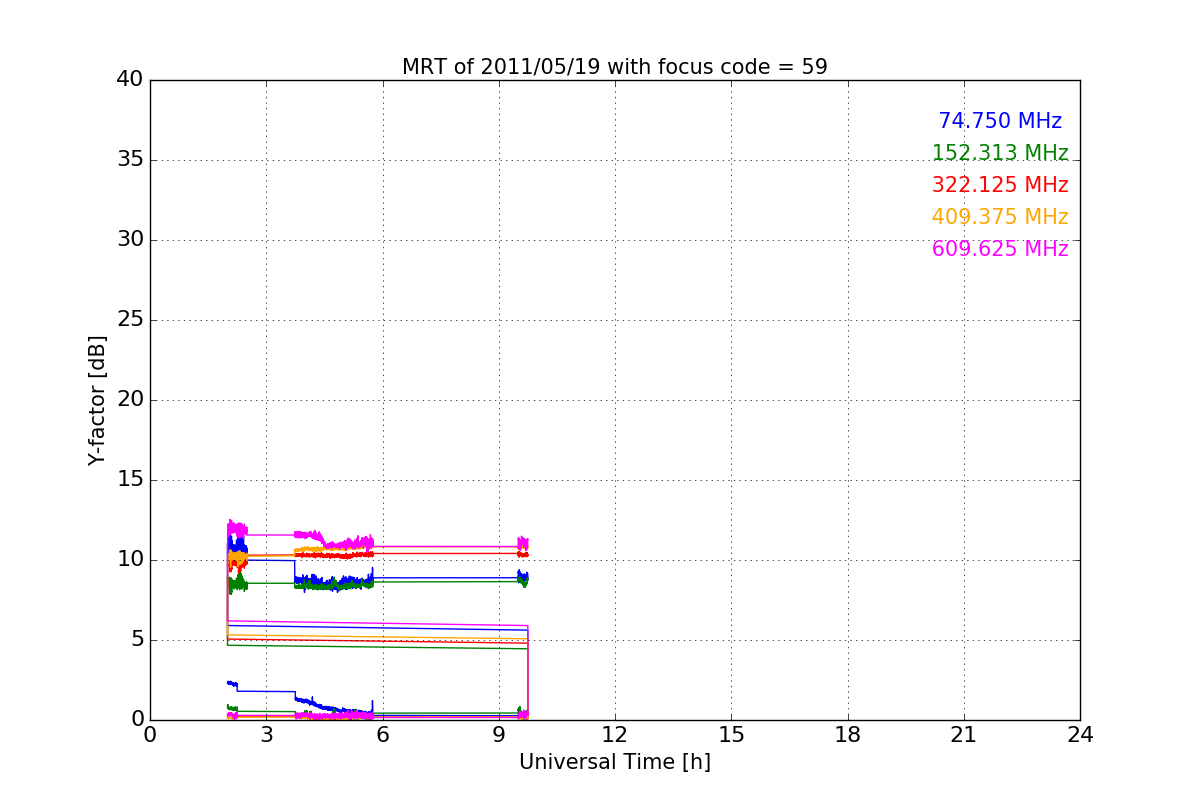Select the 152.313 MHz legend label
This screenshot has width=1200, height=800.
[x=1000, y=153]
